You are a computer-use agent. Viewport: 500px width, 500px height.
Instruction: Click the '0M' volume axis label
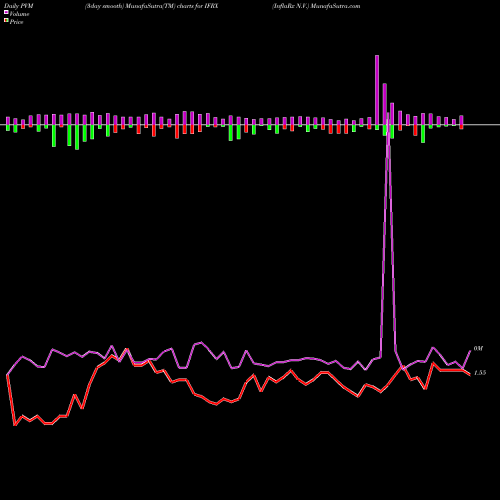(x=478, y=348)
